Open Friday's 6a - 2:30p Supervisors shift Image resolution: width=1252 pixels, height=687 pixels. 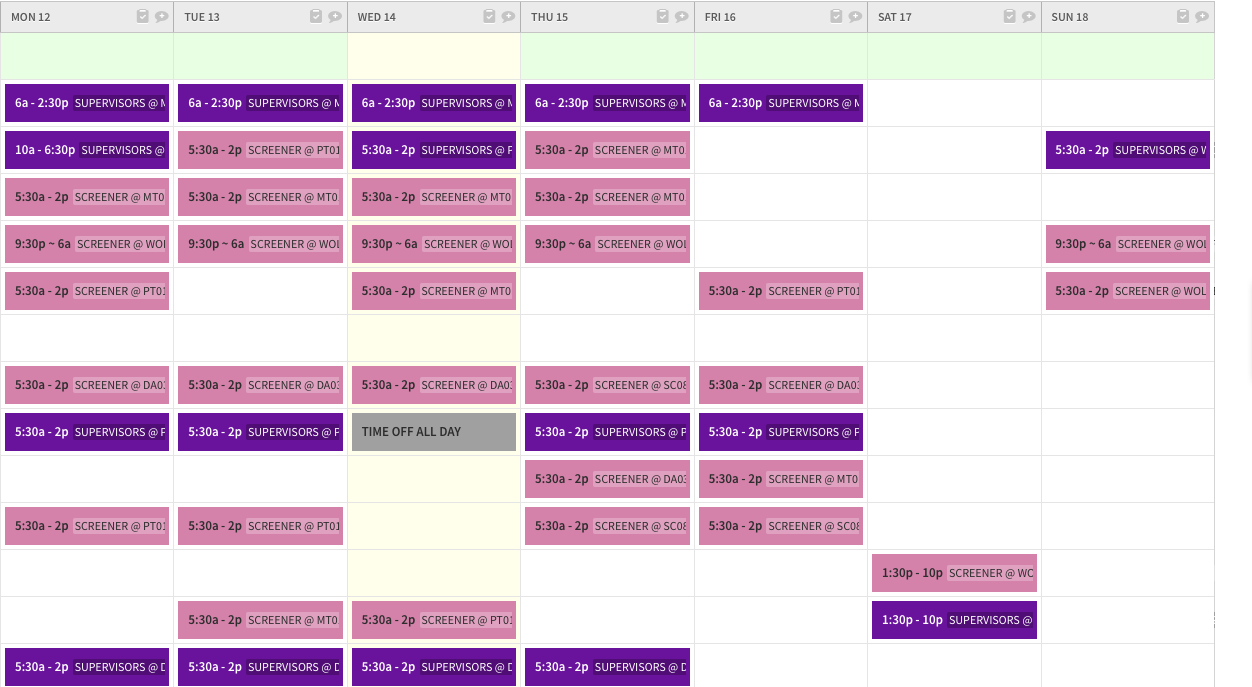tap(781, 103)
